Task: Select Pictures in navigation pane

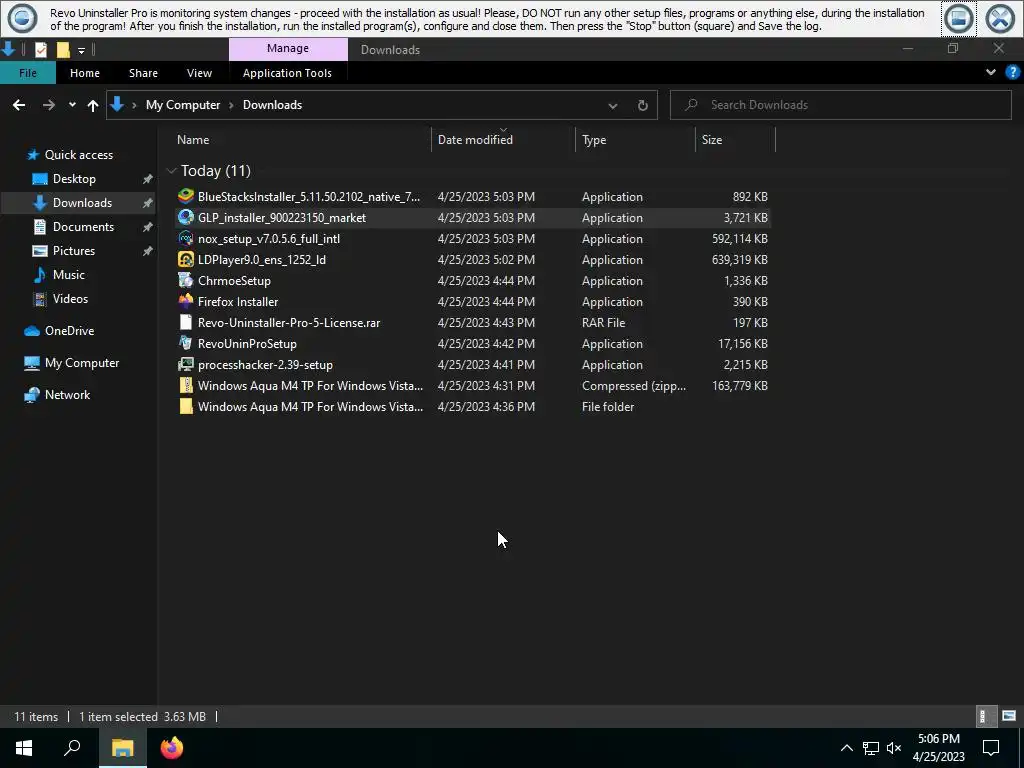Action: pos(74,251)
